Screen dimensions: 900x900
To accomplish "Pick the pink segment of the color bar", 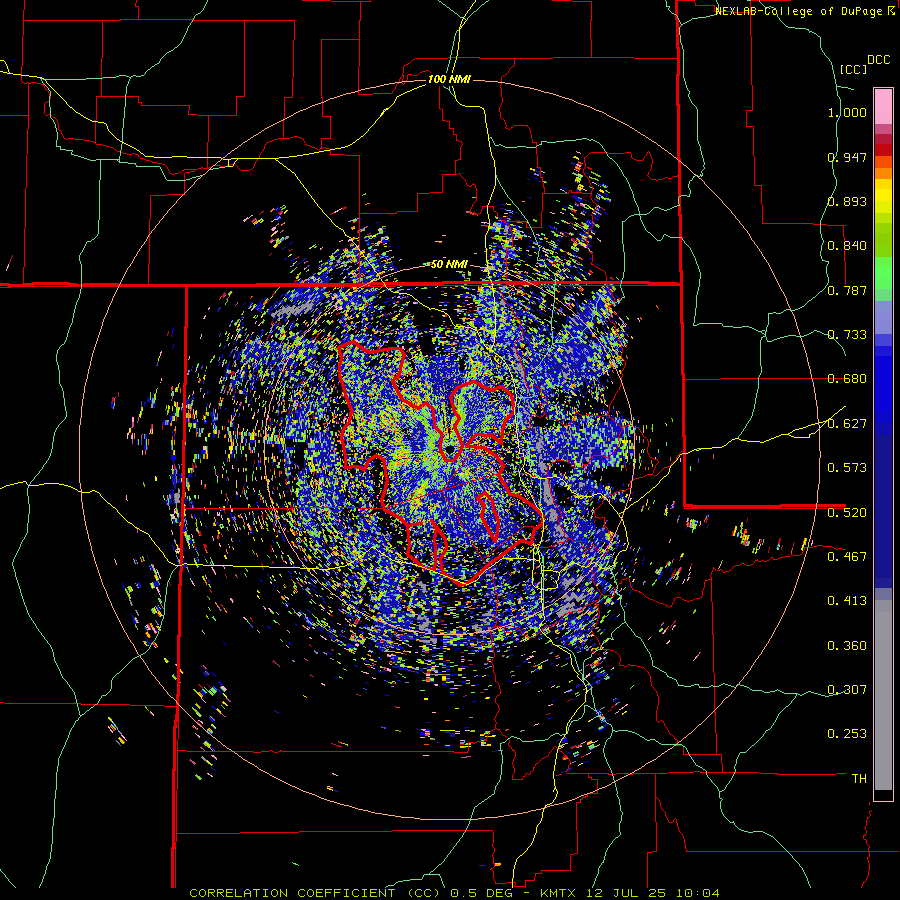I will click(883, 106).
